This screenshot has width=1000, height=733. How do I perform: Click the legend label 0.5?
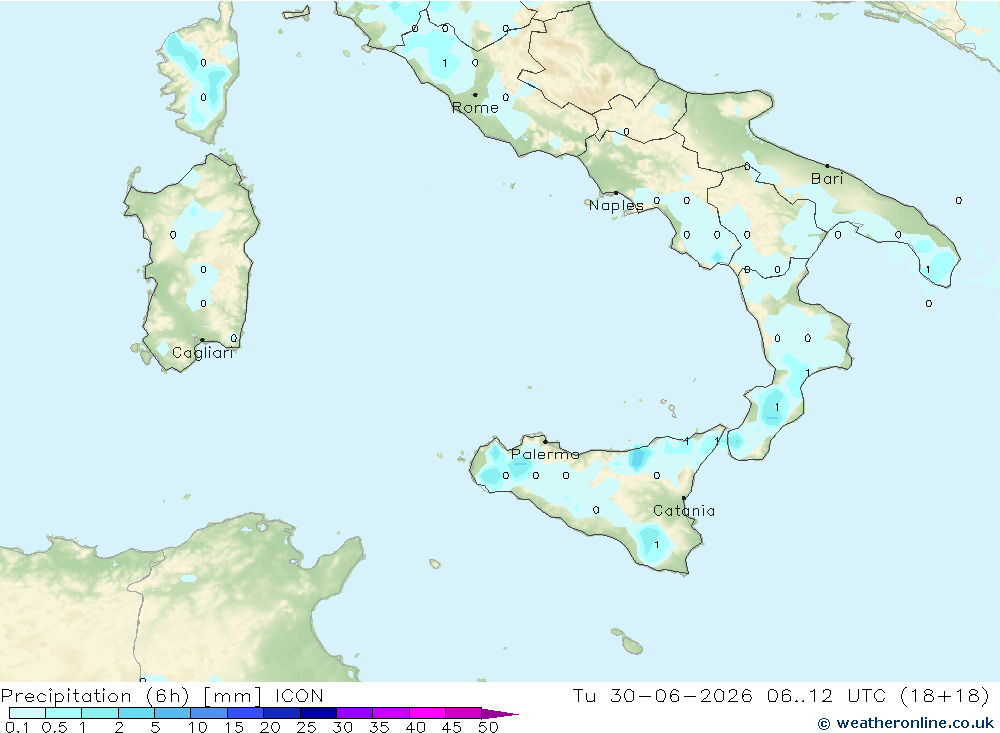[x=54, y=727]
